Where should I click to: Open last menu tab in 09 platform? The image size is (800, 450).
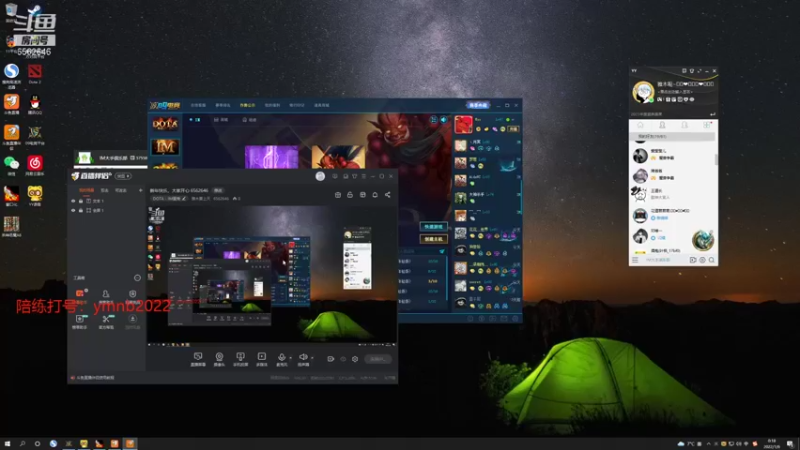coord(321,105)
